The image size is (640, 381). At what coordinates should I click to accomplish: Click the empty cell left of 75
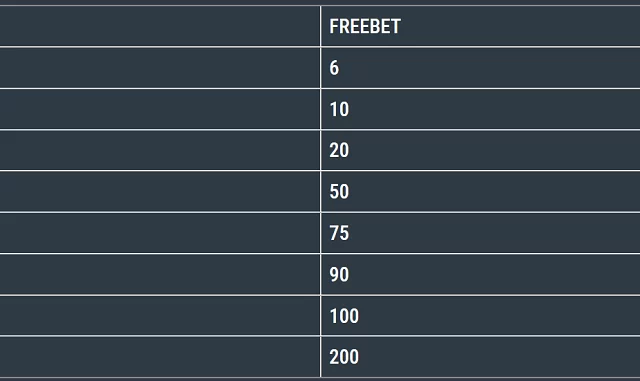click(160, 233)
